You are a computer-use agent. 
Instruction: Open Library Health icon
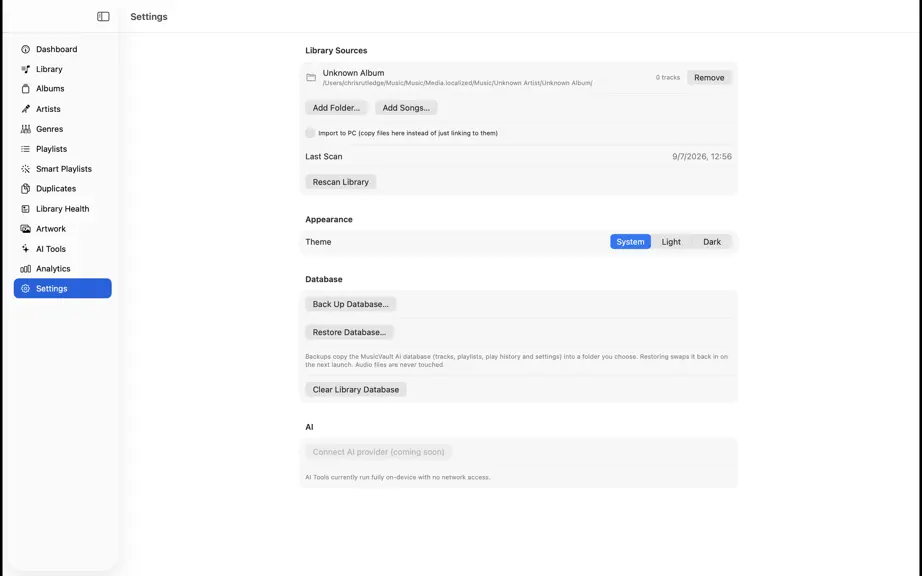[25, 209]
